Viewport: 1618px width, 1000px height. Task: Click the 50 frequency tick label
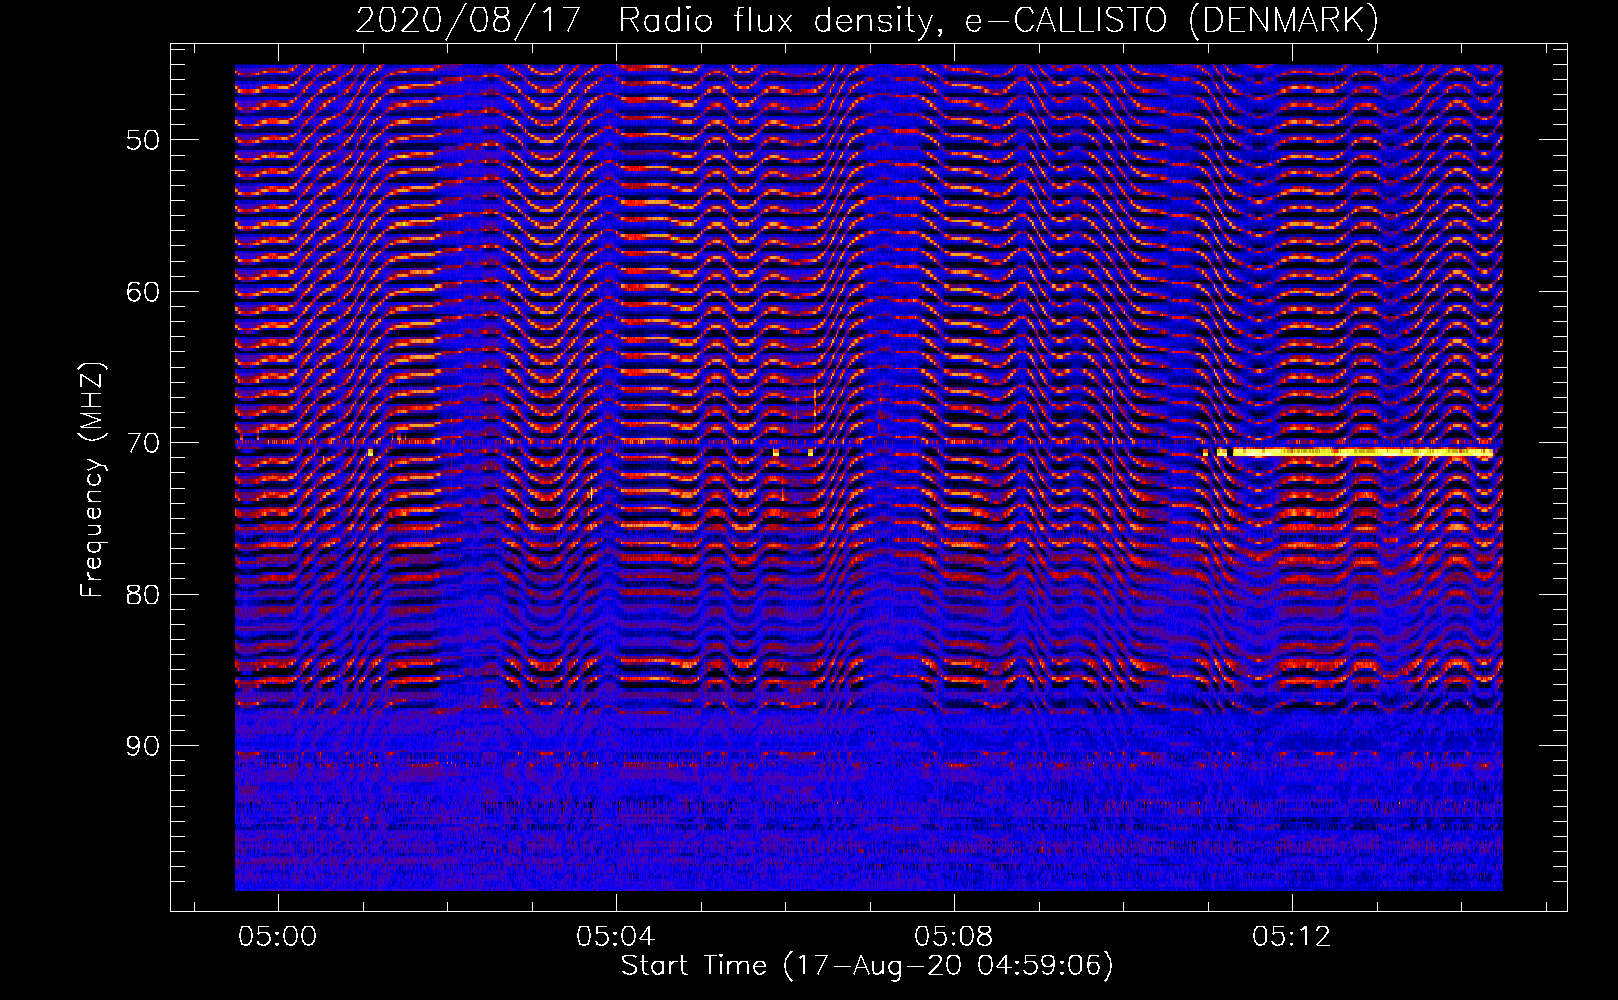point(143,140)
